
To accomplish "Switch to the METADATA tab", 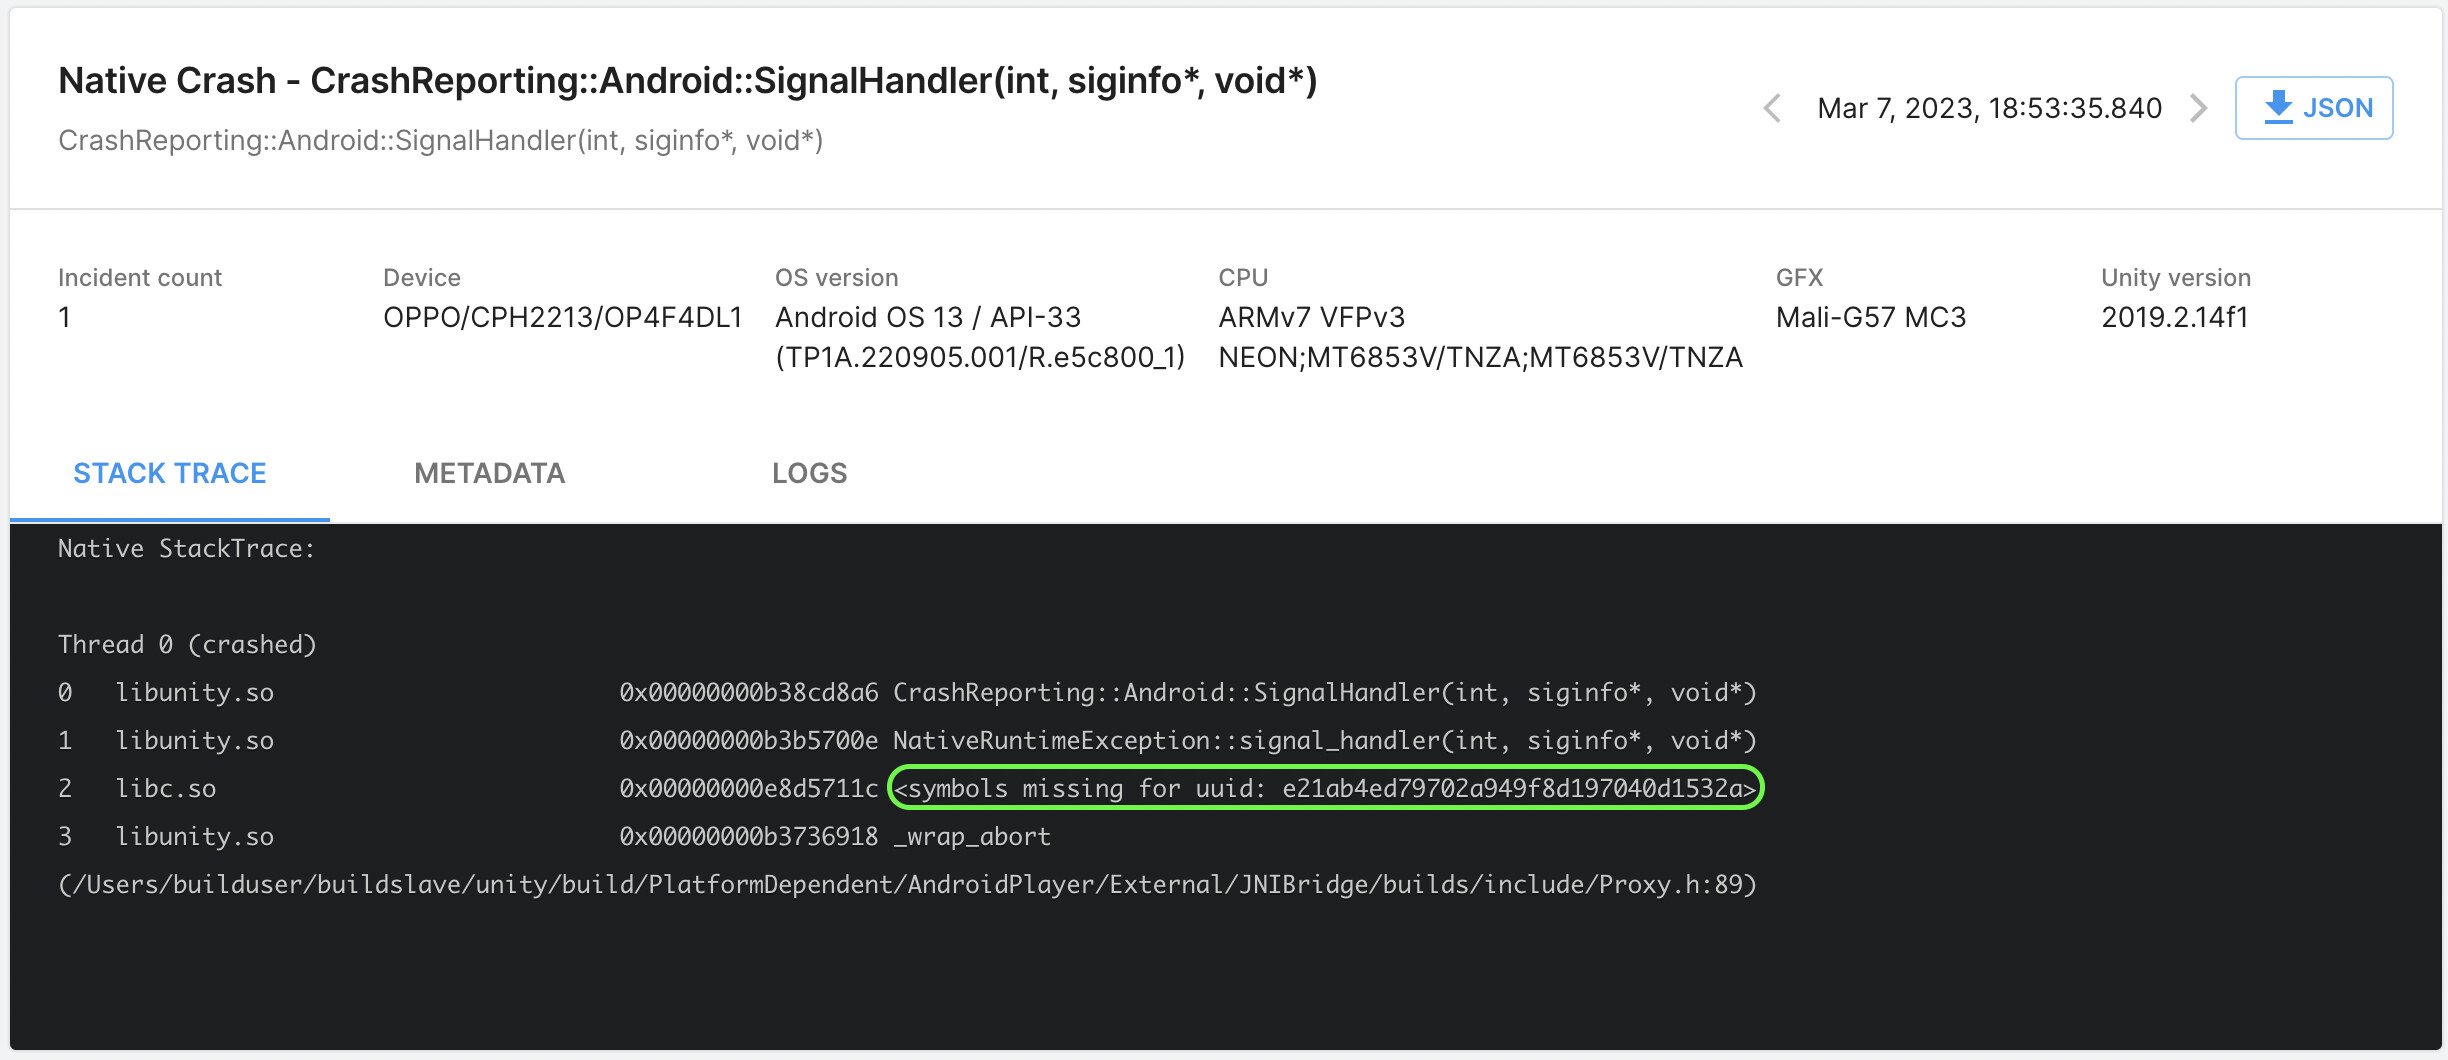I will tap(490, 472).
